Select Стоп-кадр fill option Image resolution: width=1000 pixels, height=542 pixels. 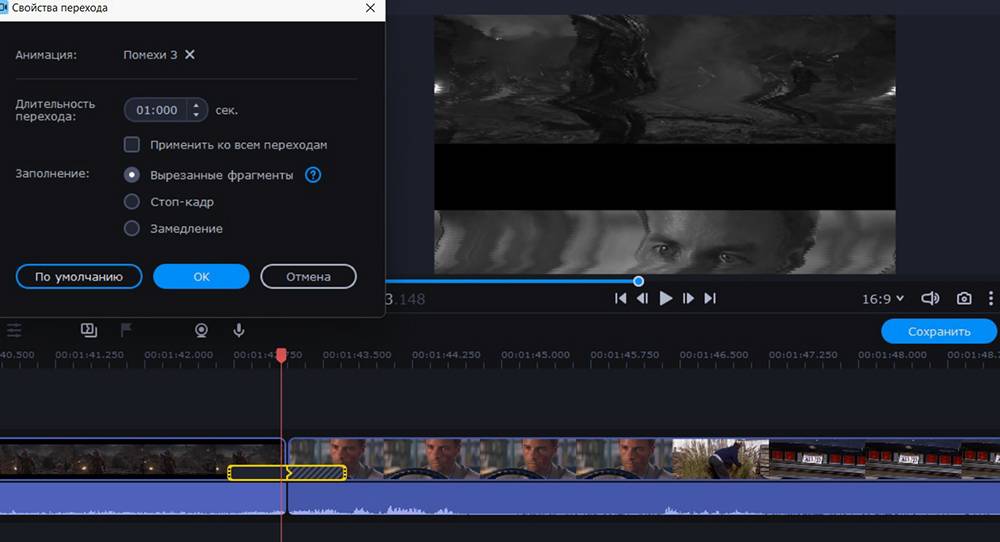[132, 201]
